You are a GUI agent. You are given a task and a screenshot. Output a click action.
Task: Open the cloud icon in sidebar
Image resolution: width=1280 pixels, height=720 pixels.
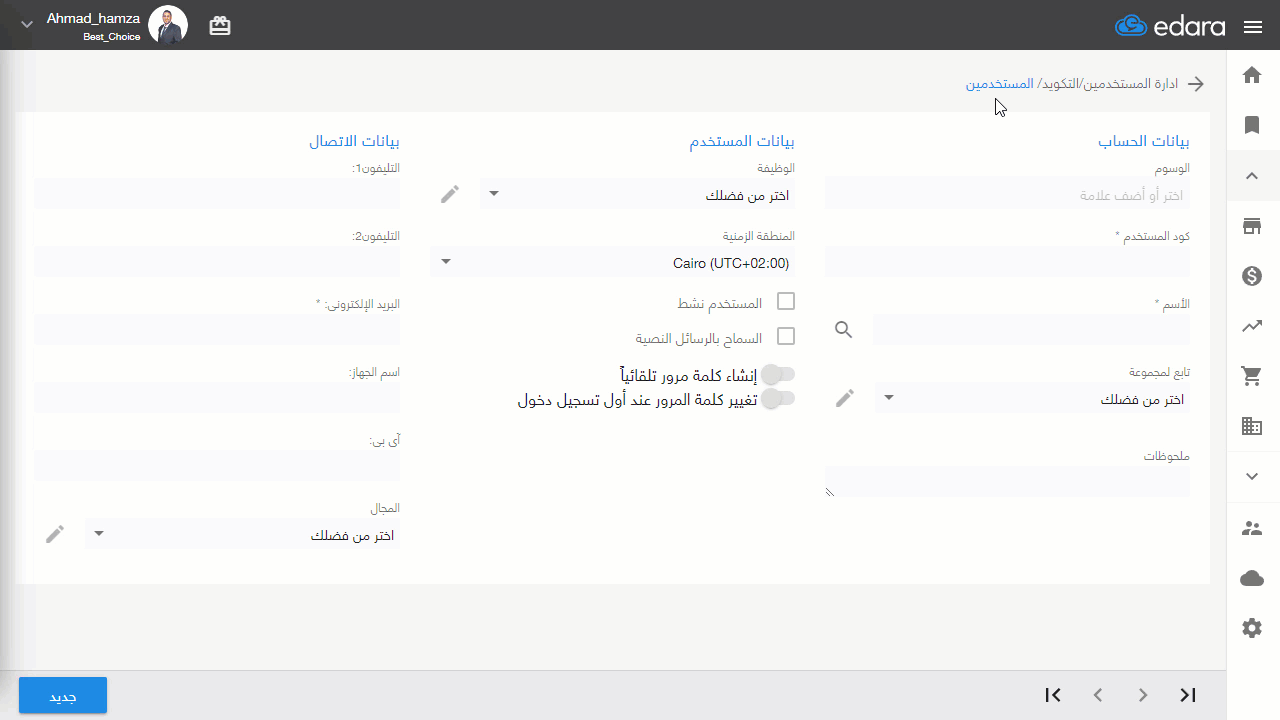click(x=1252, y=578)
